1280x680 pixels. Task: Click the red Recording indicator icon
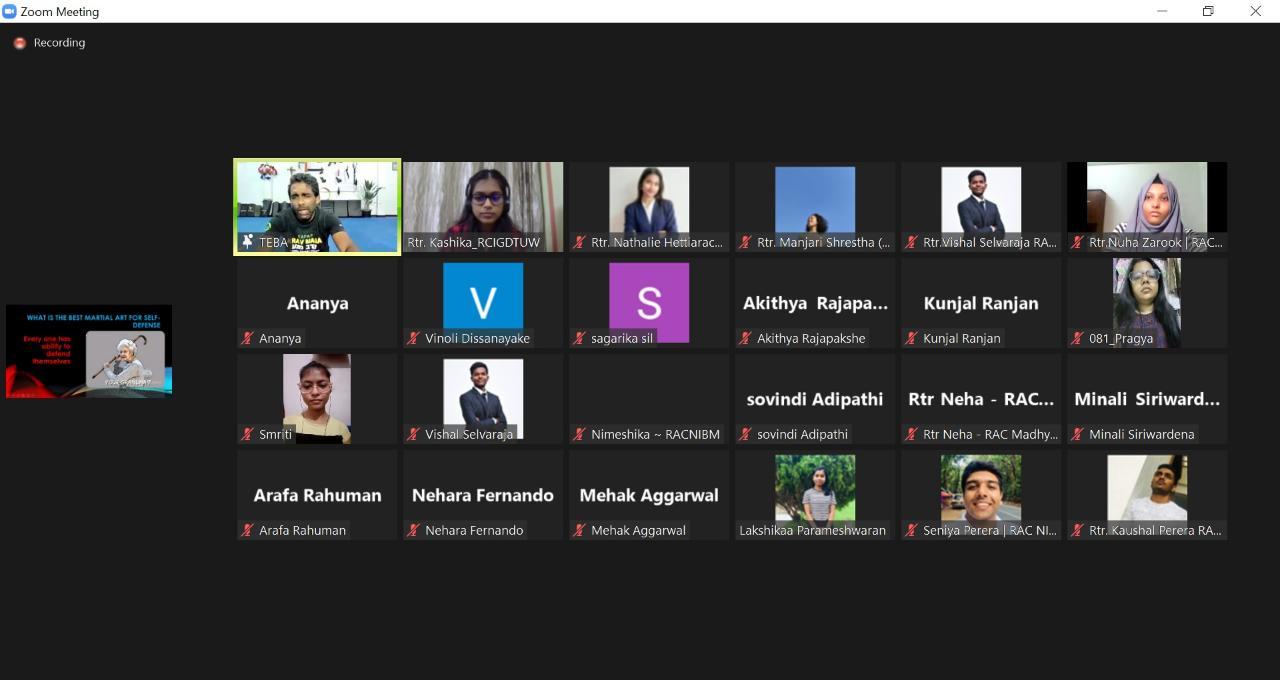(19, 43)
